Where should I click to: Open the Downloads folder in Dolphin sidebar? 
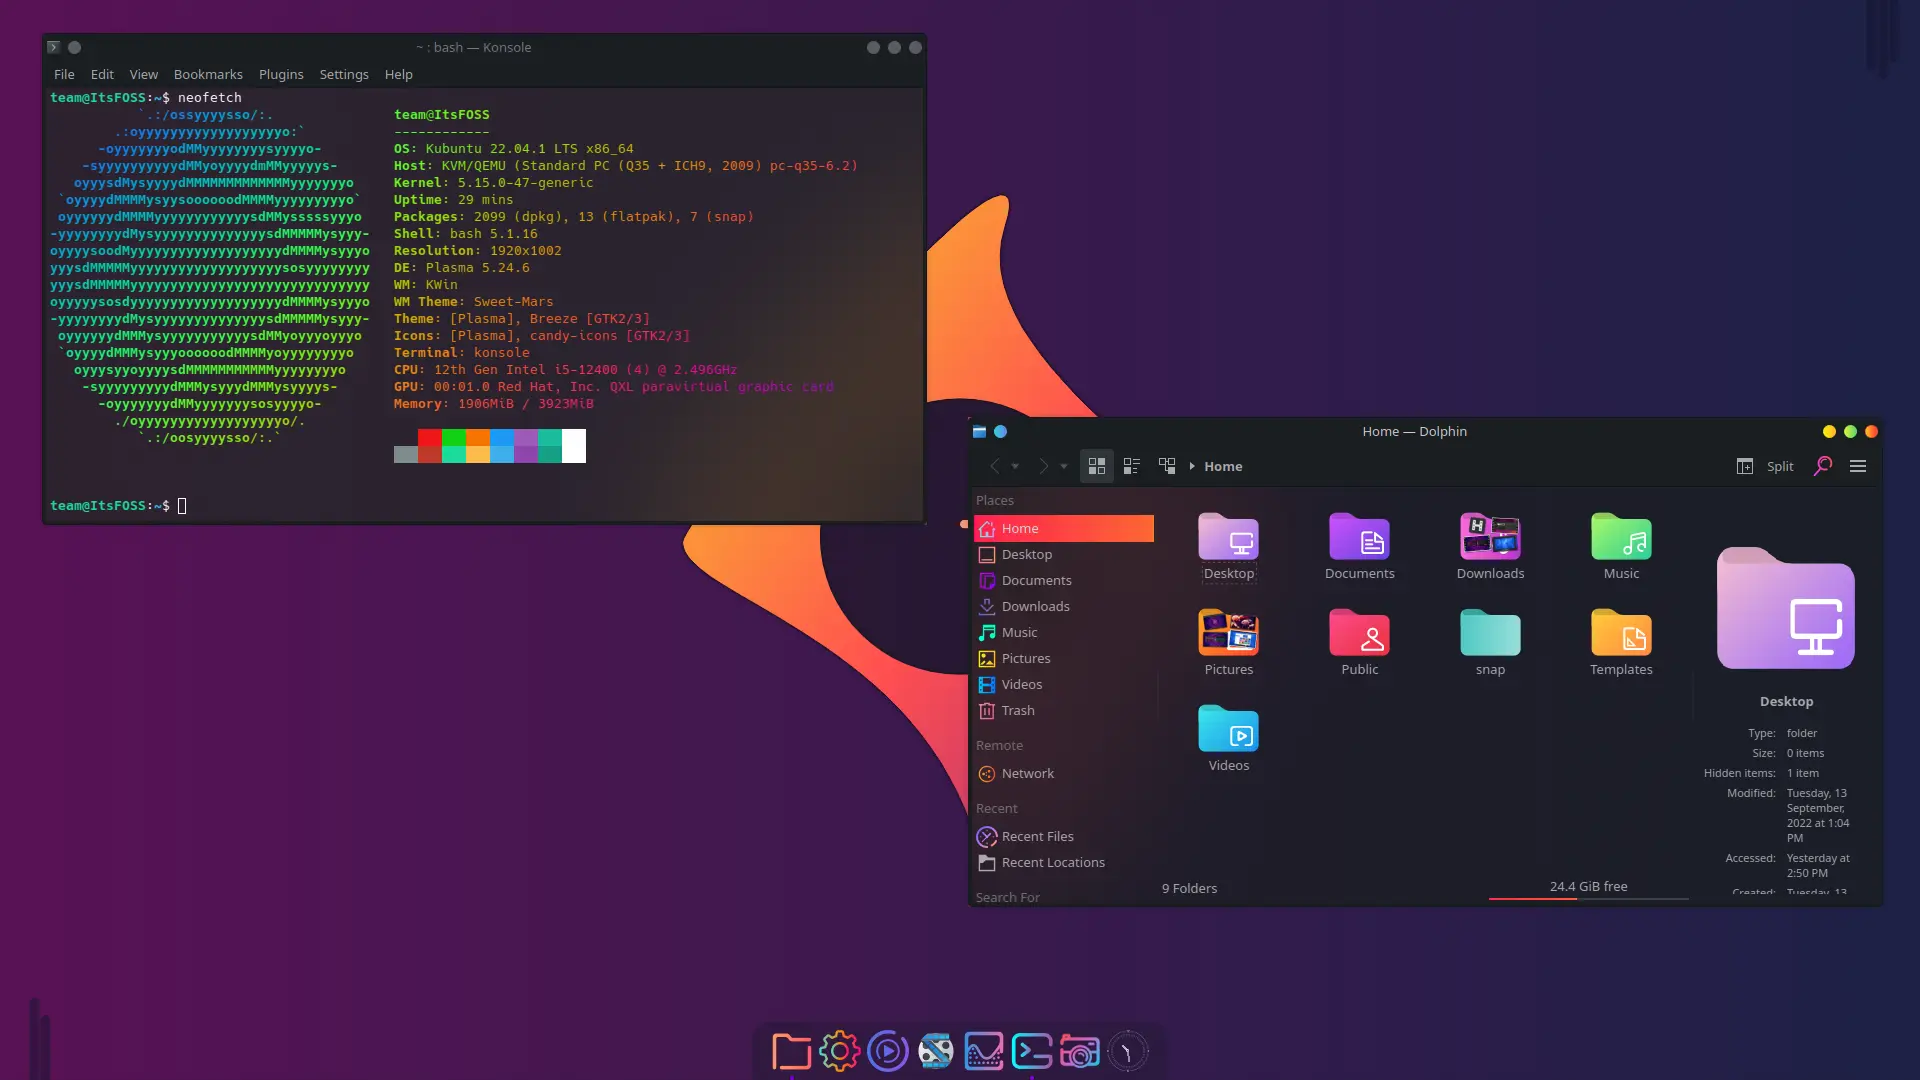(x=1035, y=605)
